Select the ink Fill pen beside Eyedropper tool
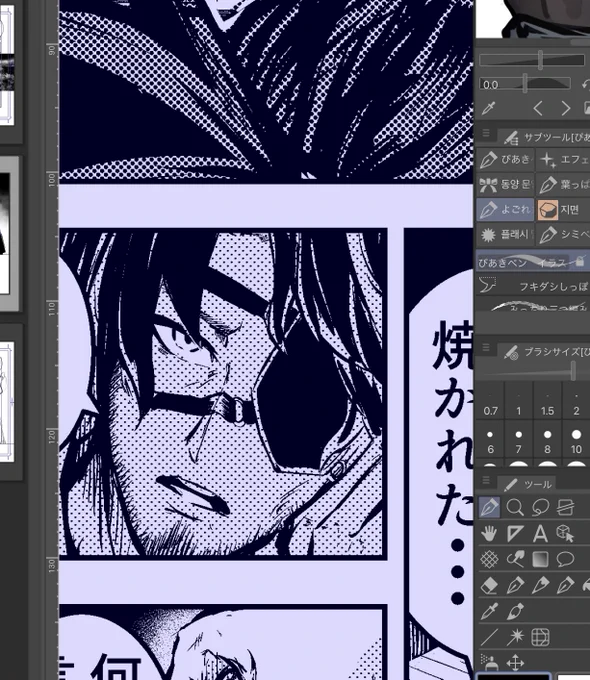The image size is (590, 680). pos(515,611)
